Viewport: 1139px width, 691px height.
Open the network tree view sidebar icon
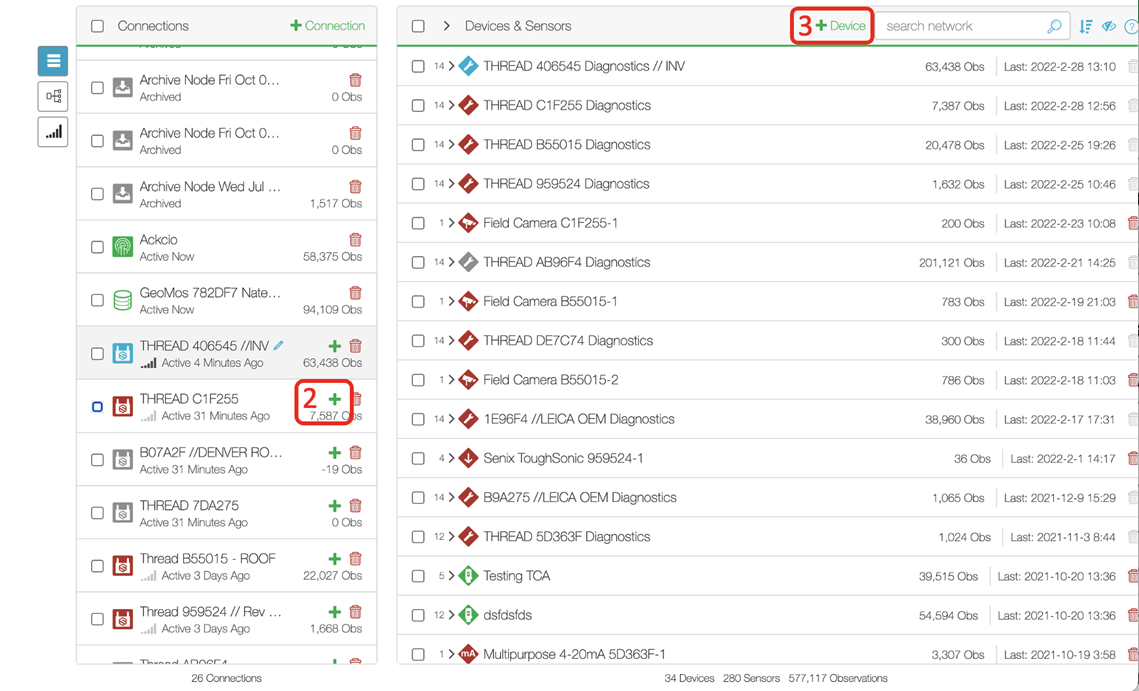click(x=53, y=96)
